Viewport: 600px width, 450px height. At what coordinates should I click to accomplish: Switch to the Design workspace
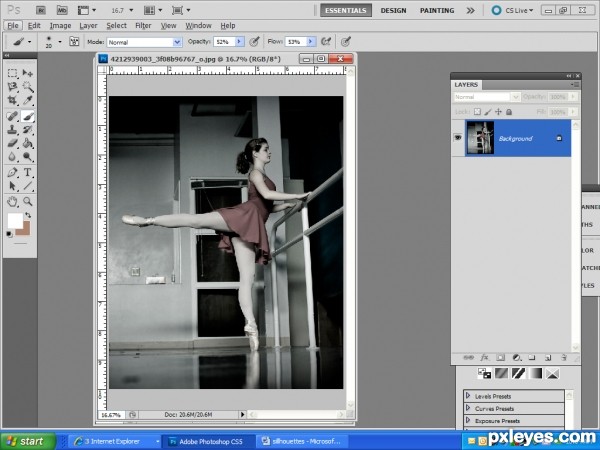tap(393, 10)
